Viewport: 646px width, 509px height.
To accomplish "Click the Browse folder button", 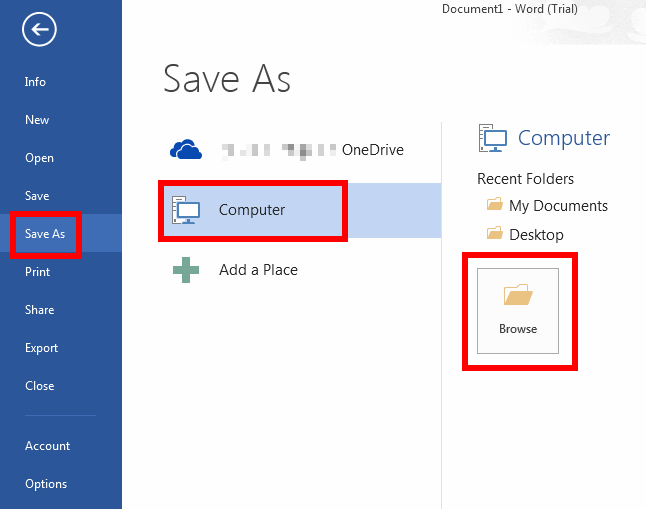I will (x=518, y=310).
